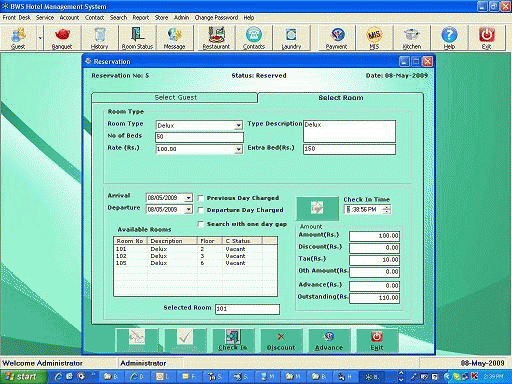The width and height of the screenshot is (512, 384).
Task: Click the Room No column header
Action: coord(131,241)
